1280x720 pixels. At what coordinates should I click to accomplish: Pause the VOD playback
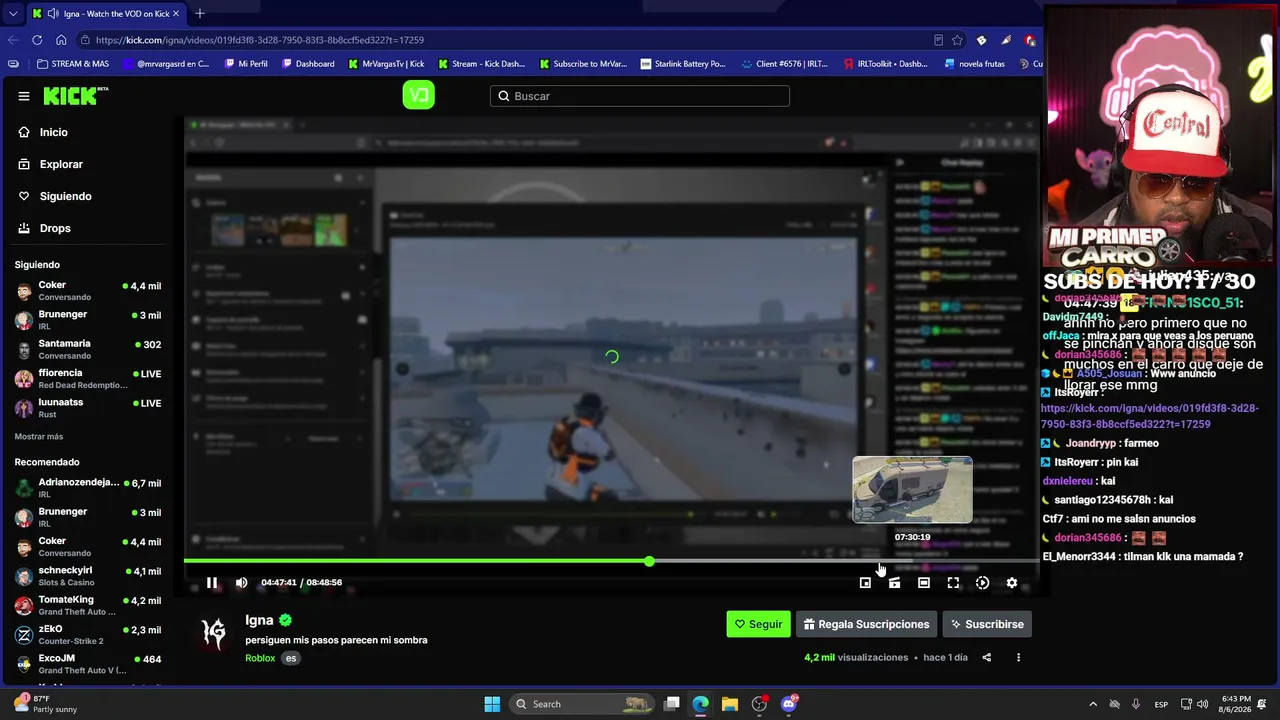click(x=212, y=583)
